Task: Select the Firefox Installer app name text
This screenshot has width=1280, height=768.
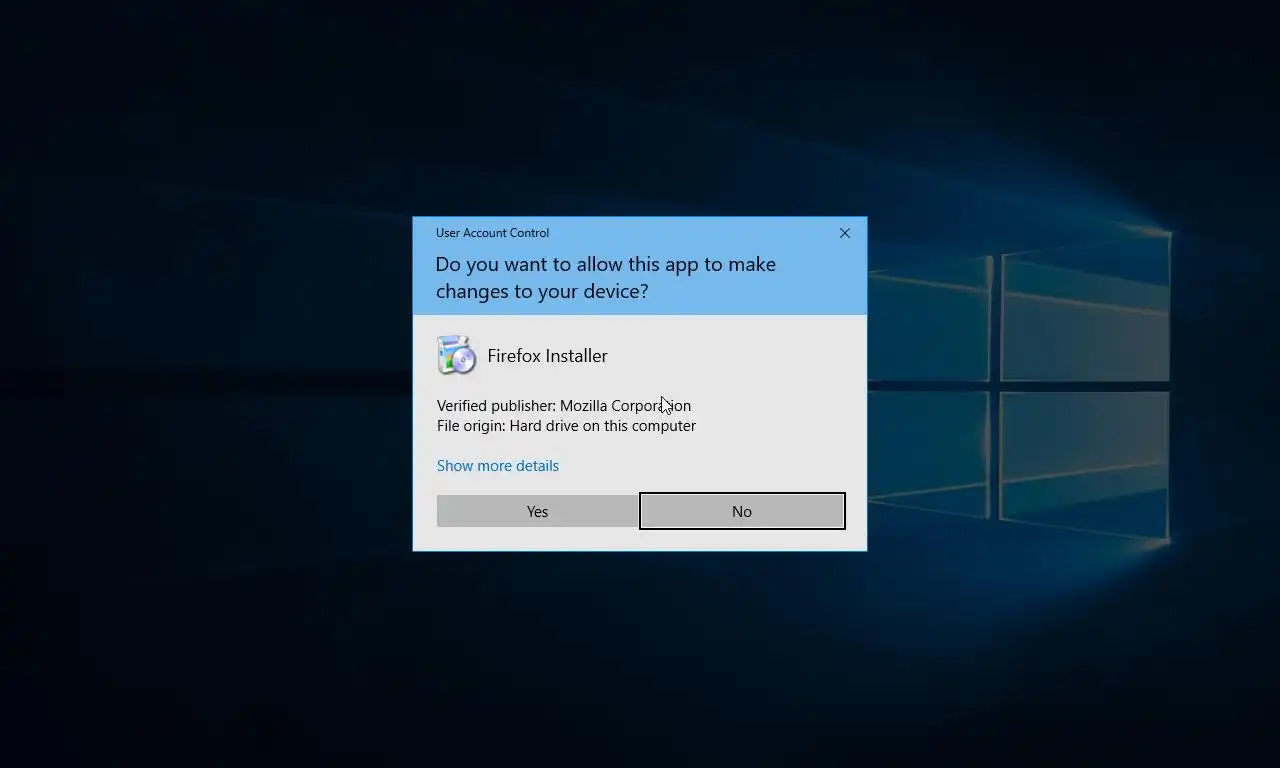Action: point(547,356)
